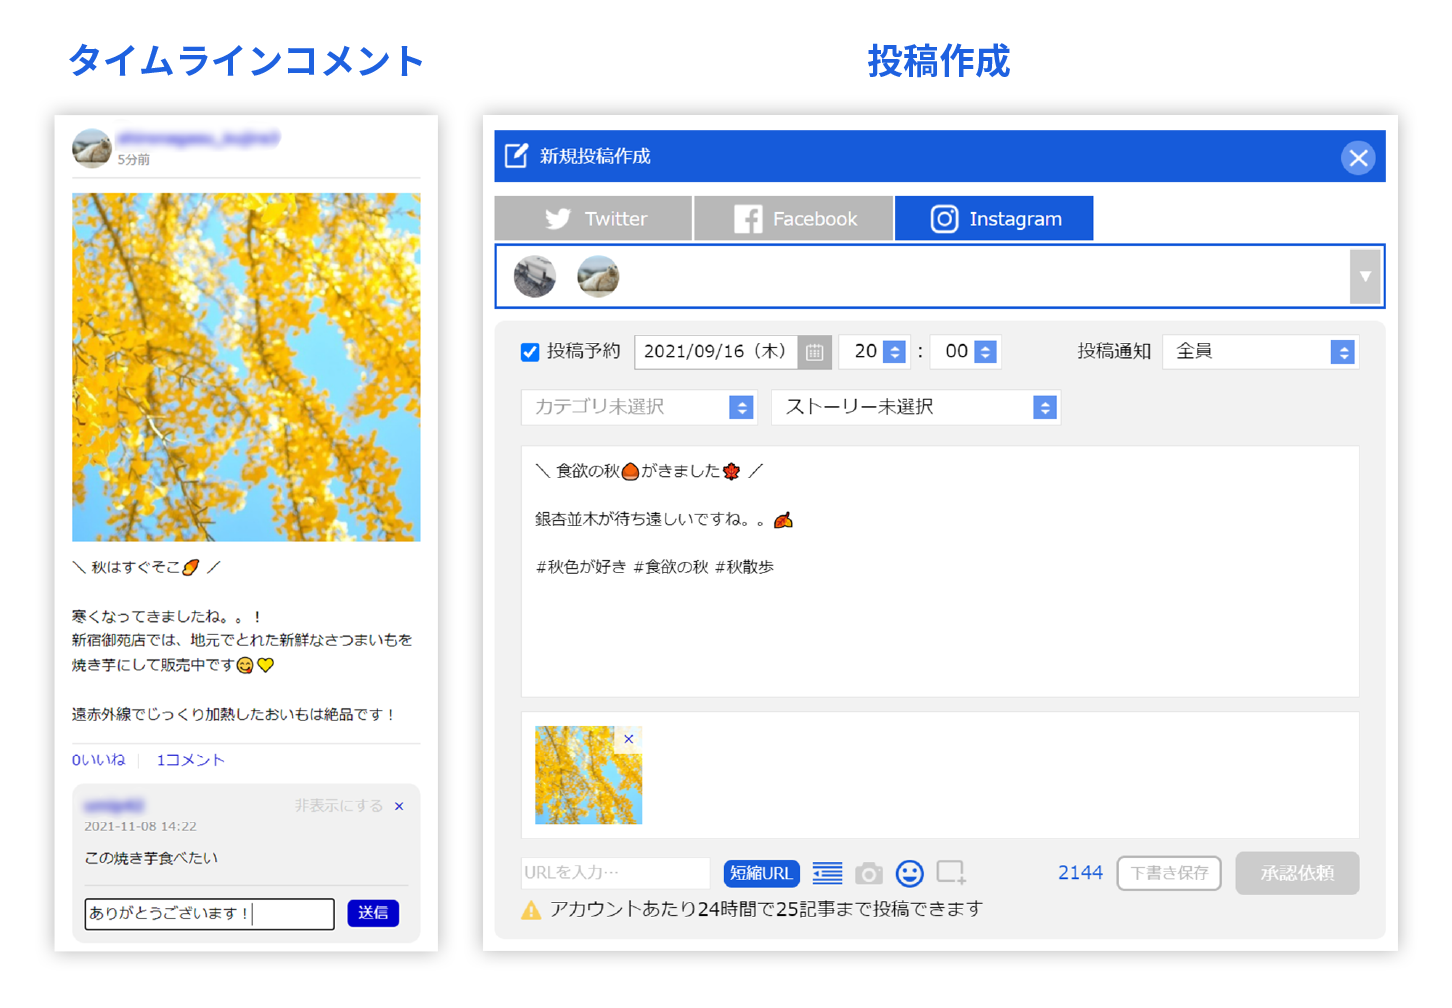Open the 投稿通知 全員 dropdown
Image resolution: width=1452 pixels, height=1008 pixels.
tap(1260, 352)
